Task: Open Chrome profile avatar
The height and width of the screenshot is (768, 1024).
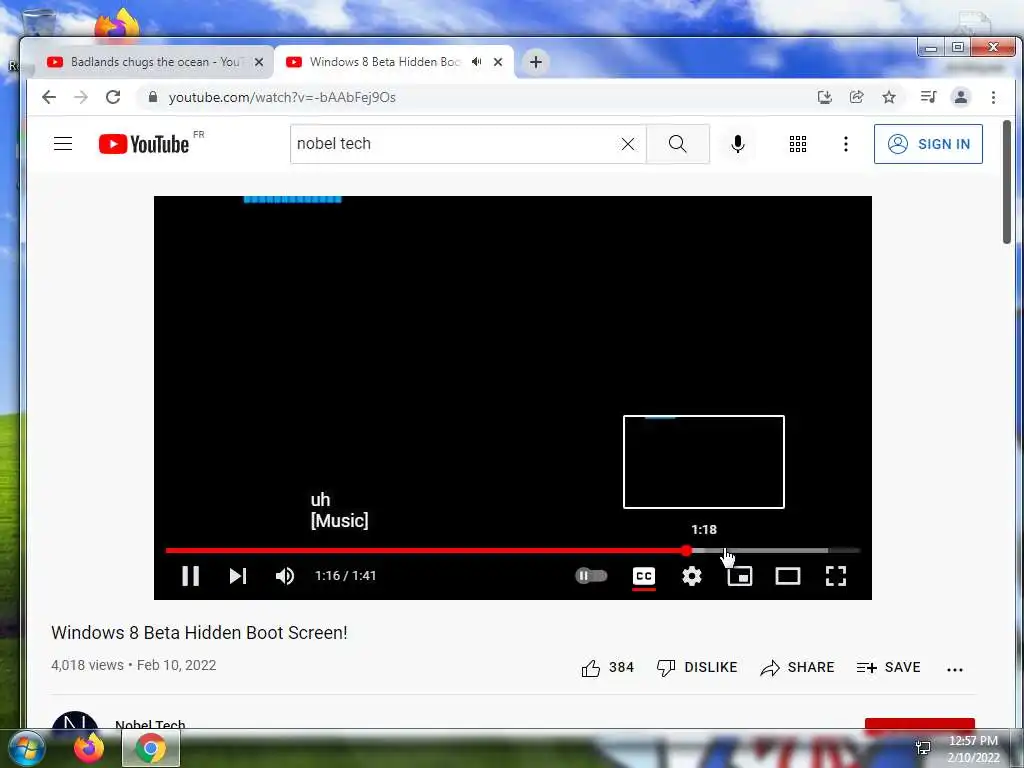Action: coord(961,97)
